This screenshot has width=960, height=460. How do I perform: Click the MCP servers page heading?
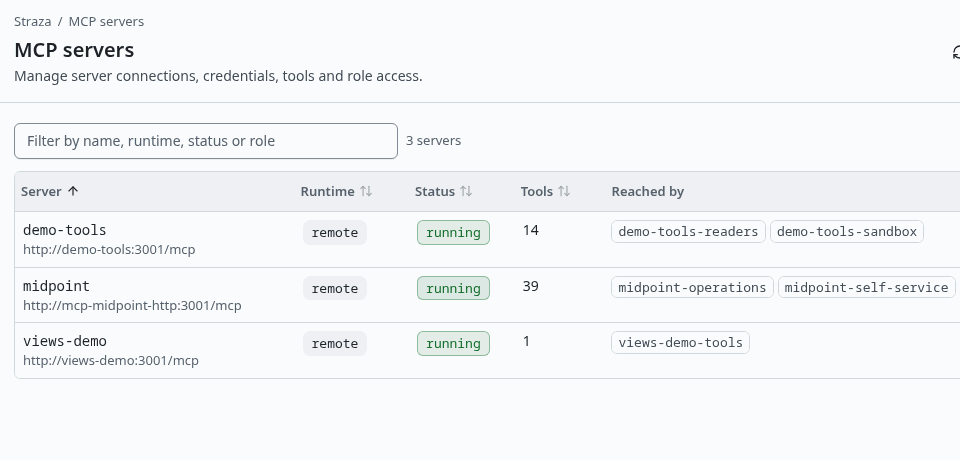(74, 50)
